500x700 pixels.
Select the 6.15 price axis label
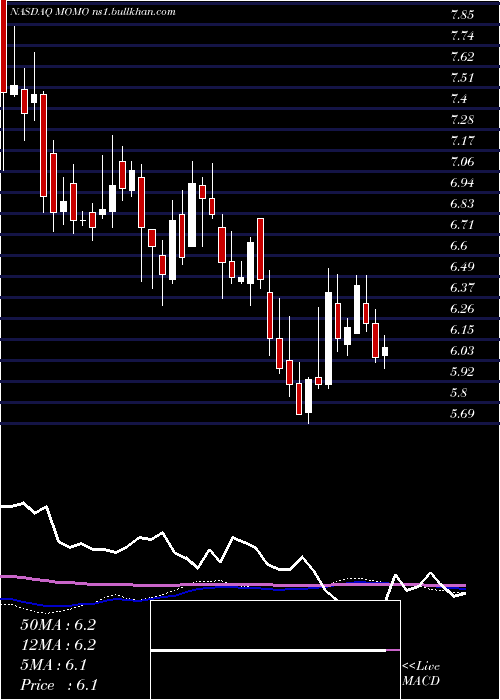tap(462, 329)
